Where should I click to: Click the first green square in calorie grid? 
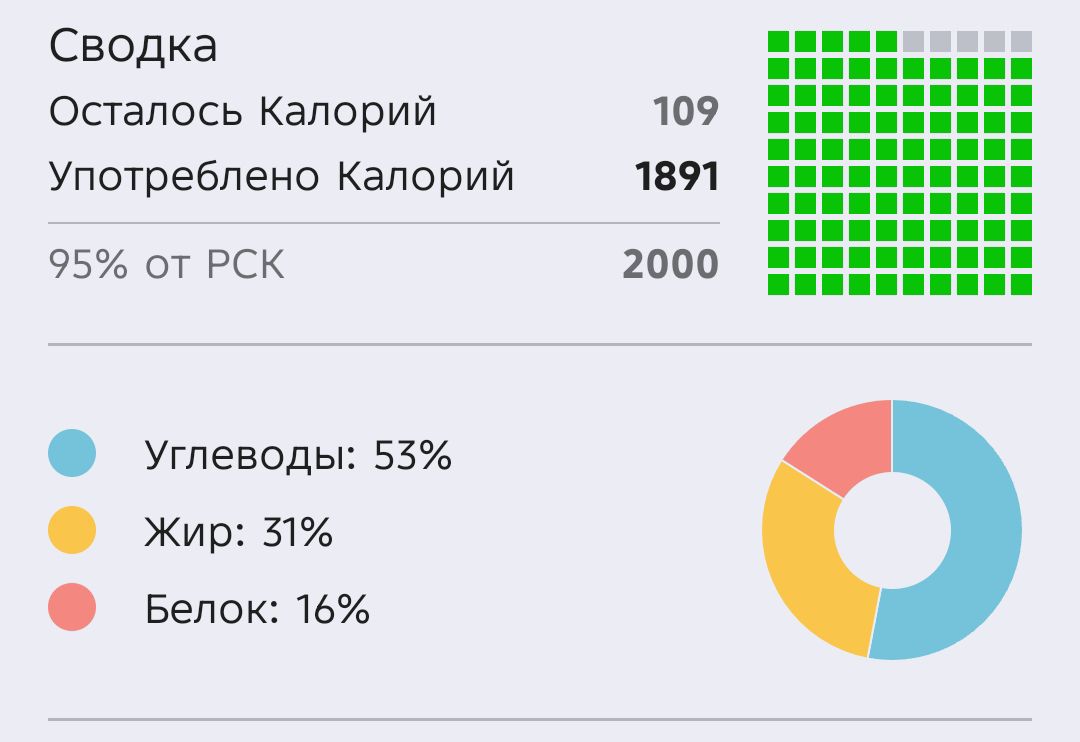tap(778, 41)
